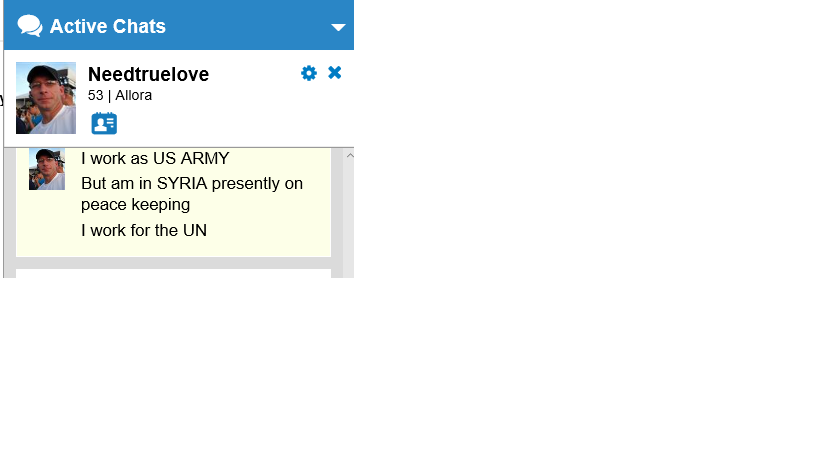This screenshot has width=819, height=460.
Task: Click the Active Chats title
Action: 108,26
